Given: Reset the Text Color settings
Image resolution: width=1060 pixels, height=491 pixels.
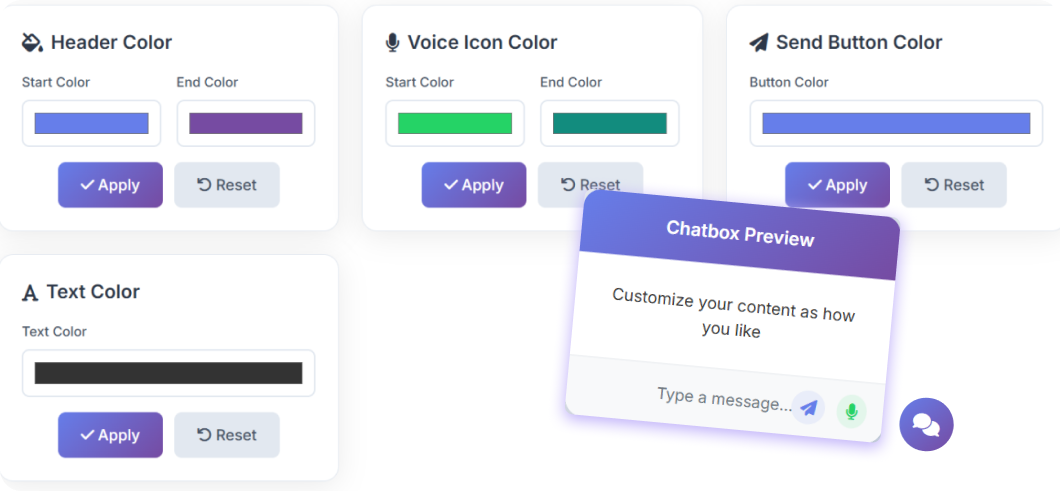Looking at the screenshot, I should (227, 435).
